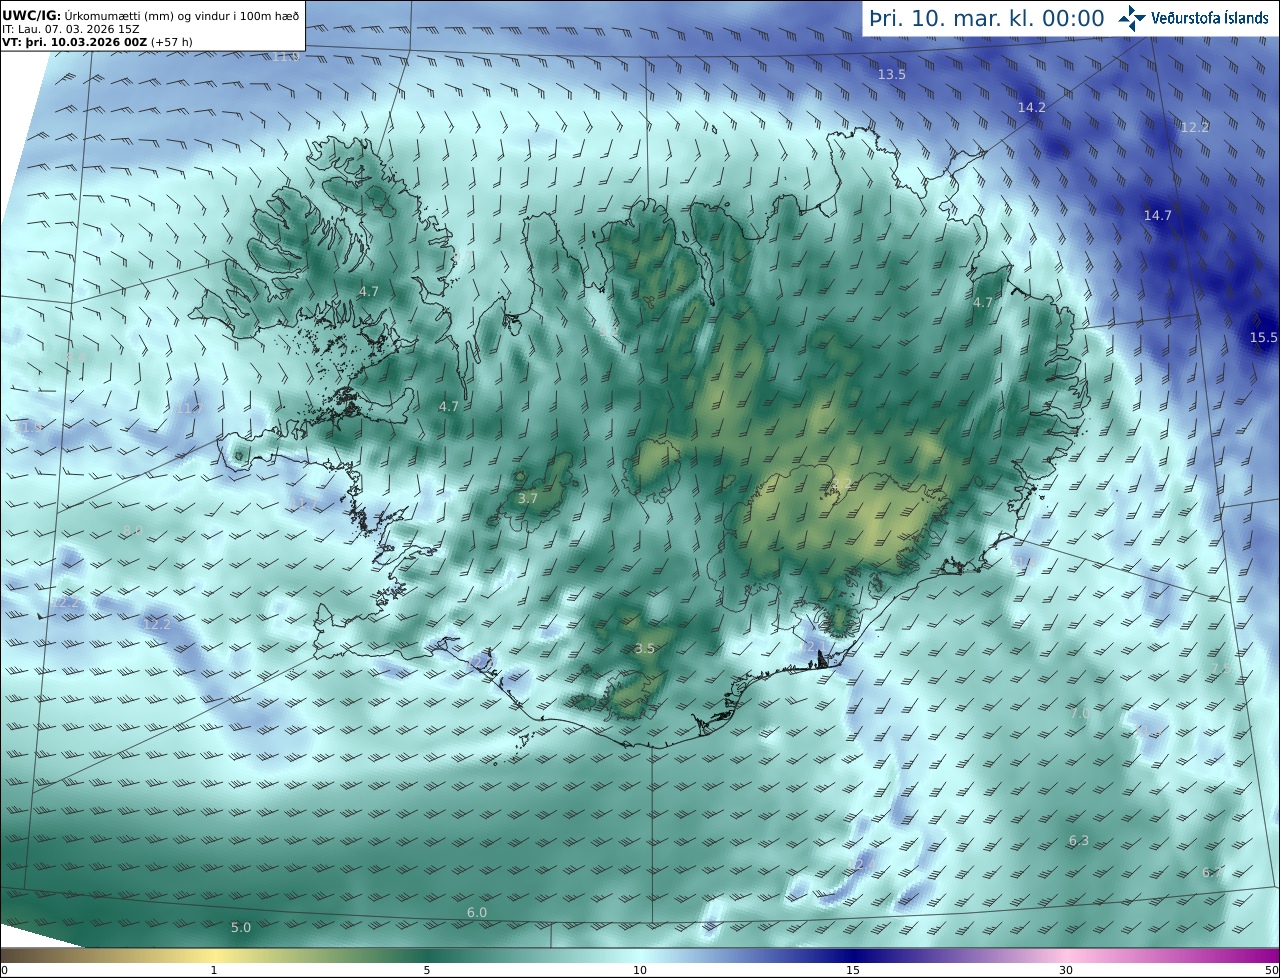The height and width of the screenshot is (978, 1280).
Task: Click the 3.7 value on the map
Action: (x=528, y=498)
